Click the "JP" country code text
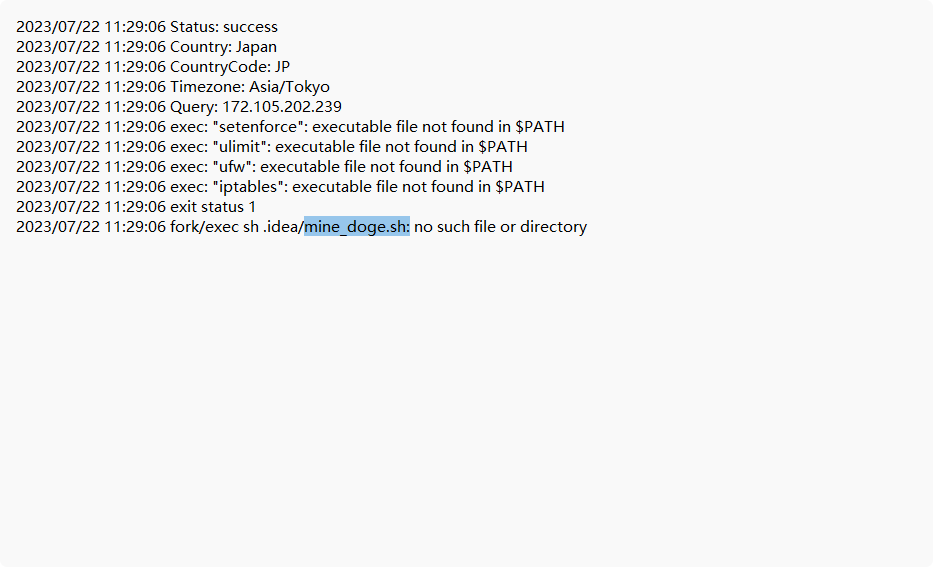Image resolution: width=933 pixels, height=567 pixels. pos(282,67)
